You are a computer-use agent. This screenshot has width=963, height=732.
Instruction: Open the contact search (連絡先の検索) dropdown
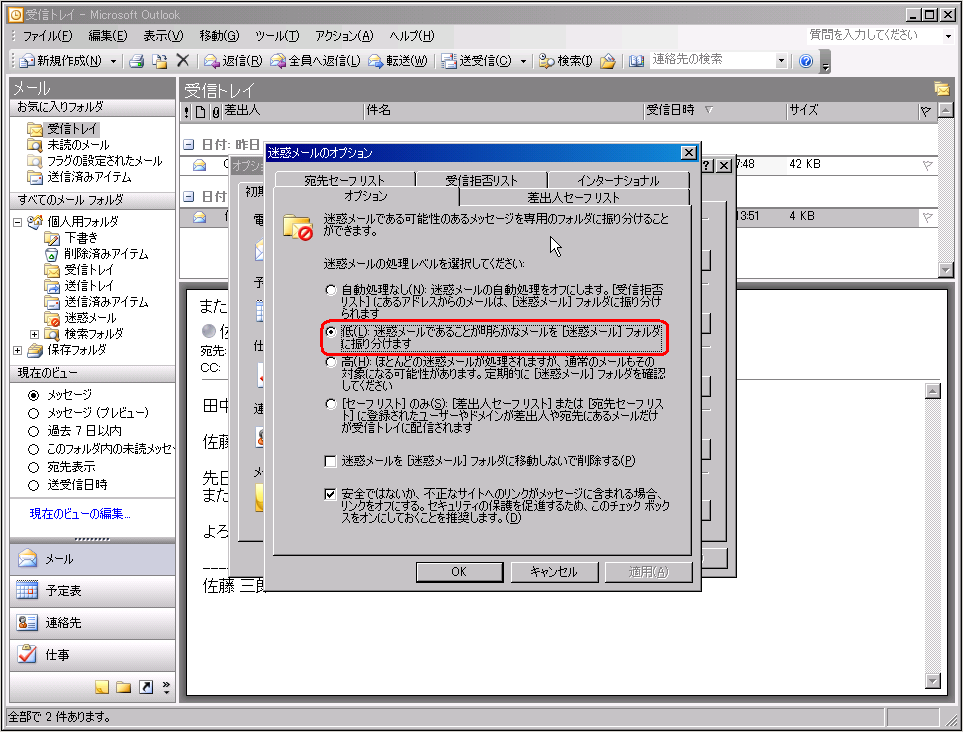781,60
